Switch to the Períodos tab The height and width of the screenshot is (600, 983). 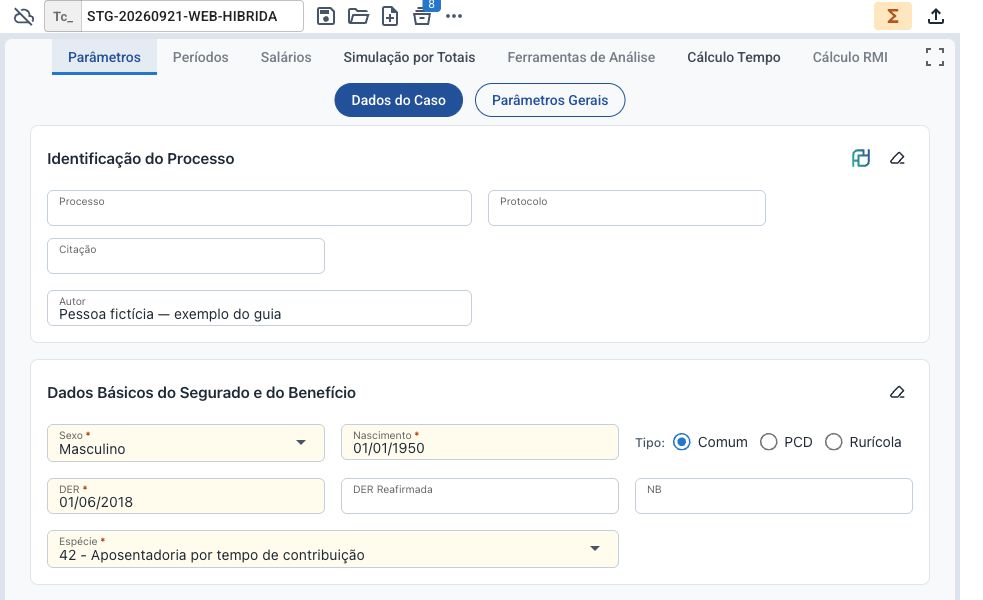pyautogui.click(x=201, y=57)
